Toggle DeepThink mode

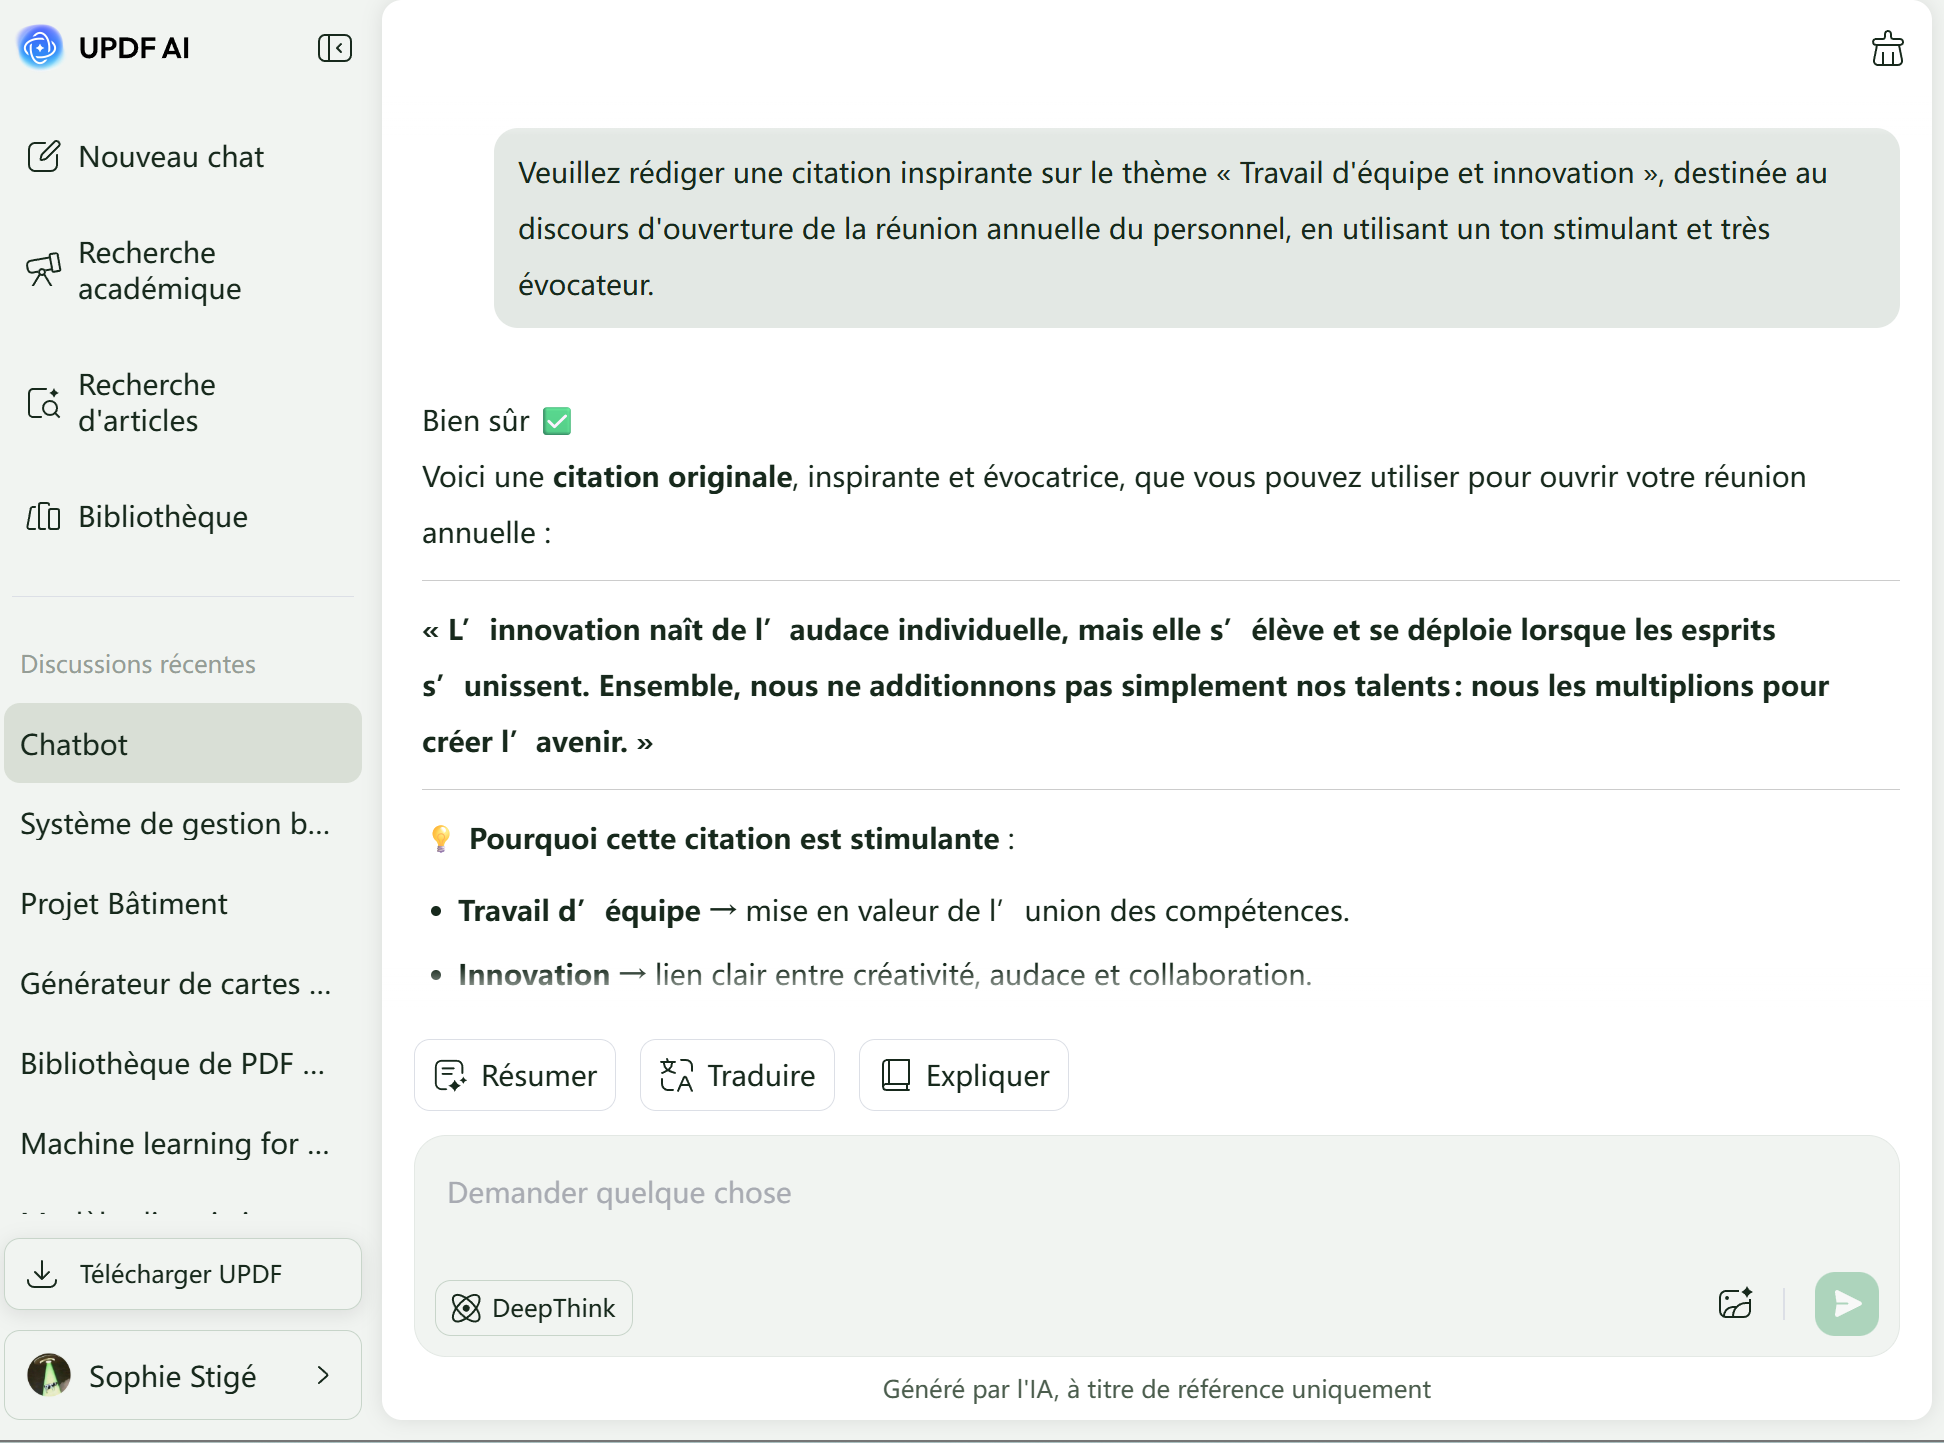pos(534,1308)
